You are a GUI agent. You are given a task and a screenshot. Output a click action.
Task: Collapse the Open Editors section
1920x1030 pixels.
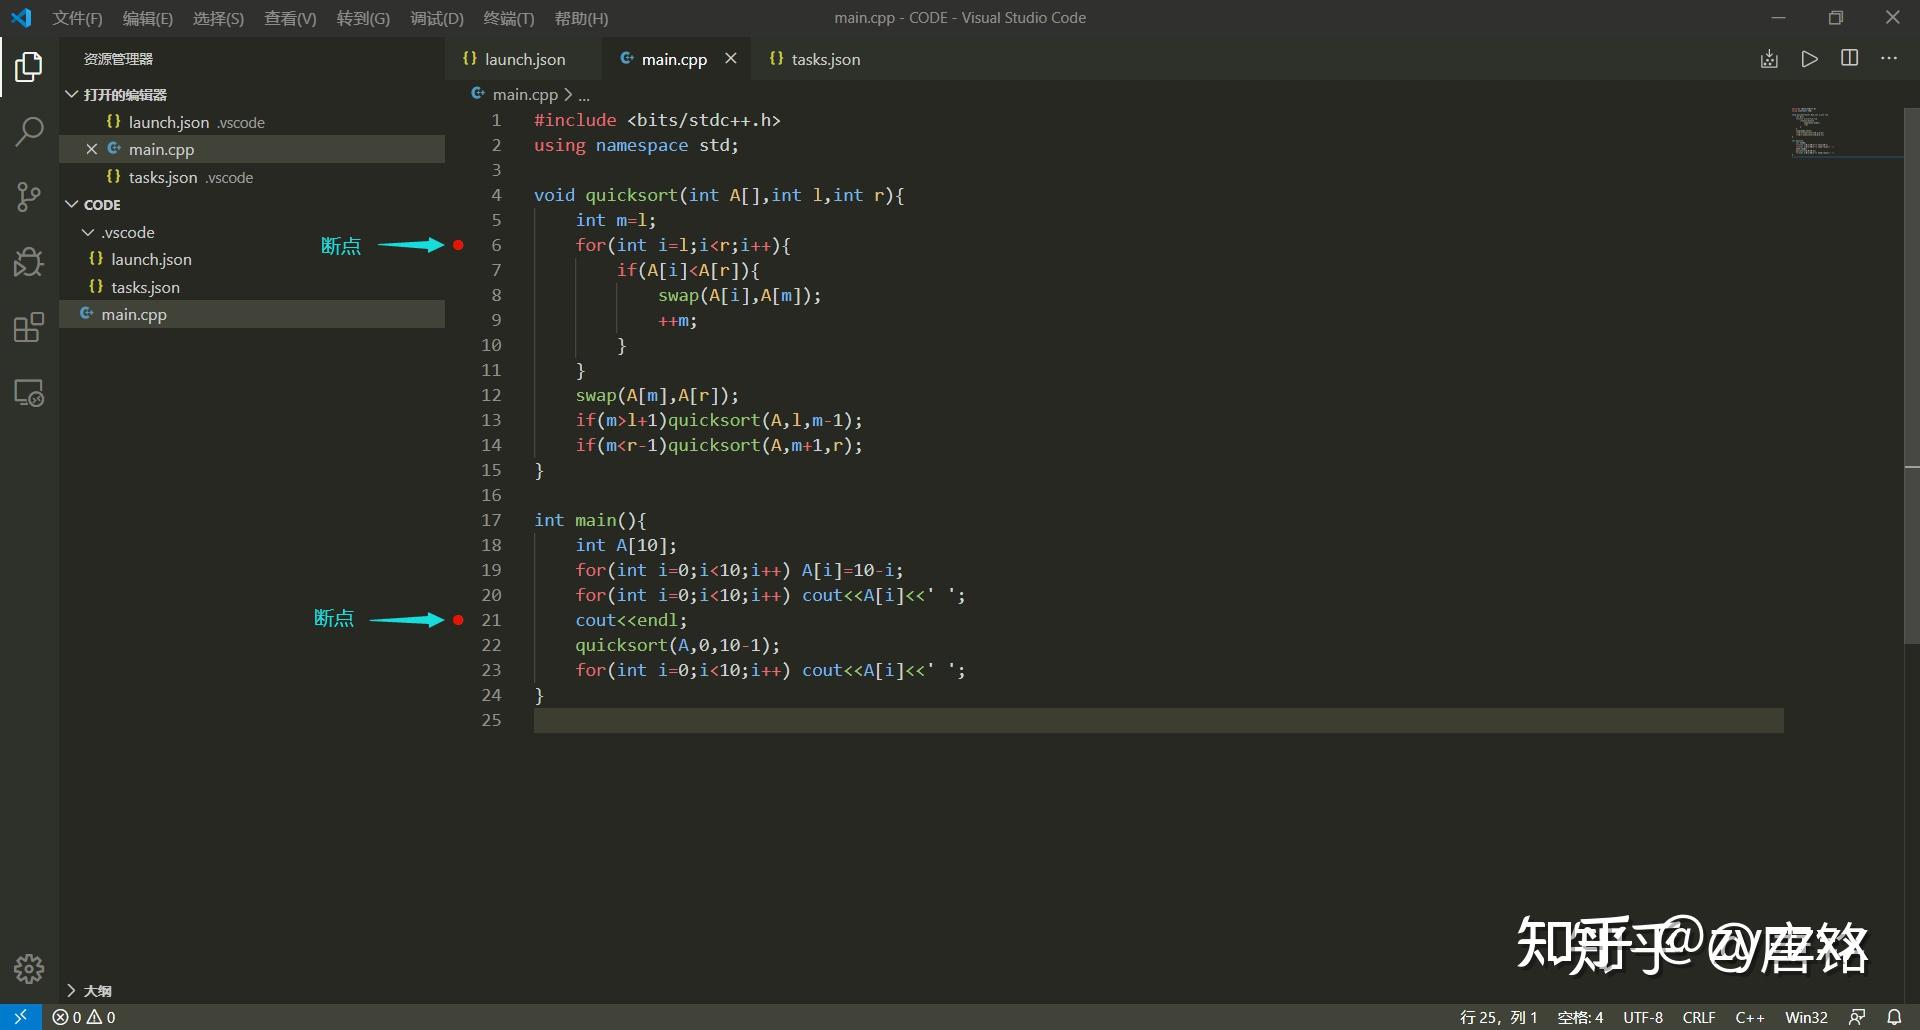tap(72, 94)
